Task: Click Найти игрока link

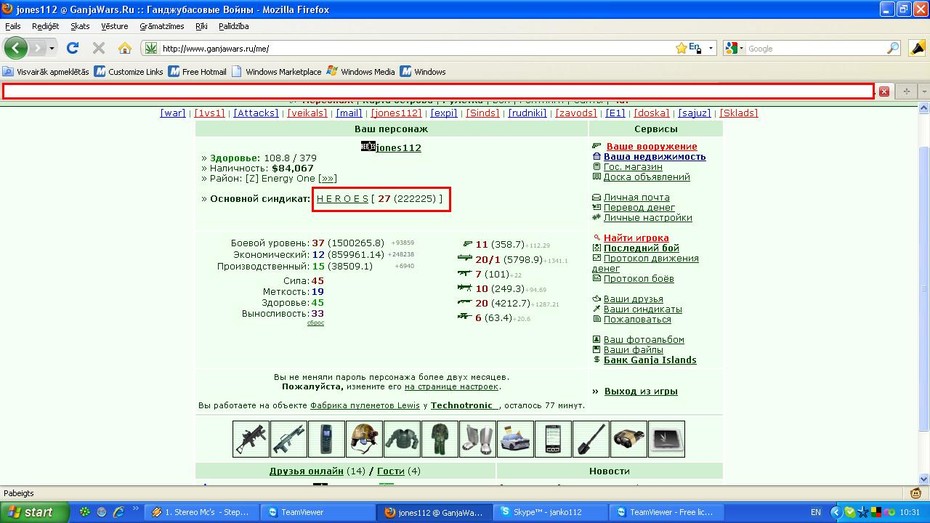Action: click(x=636, y=238)
